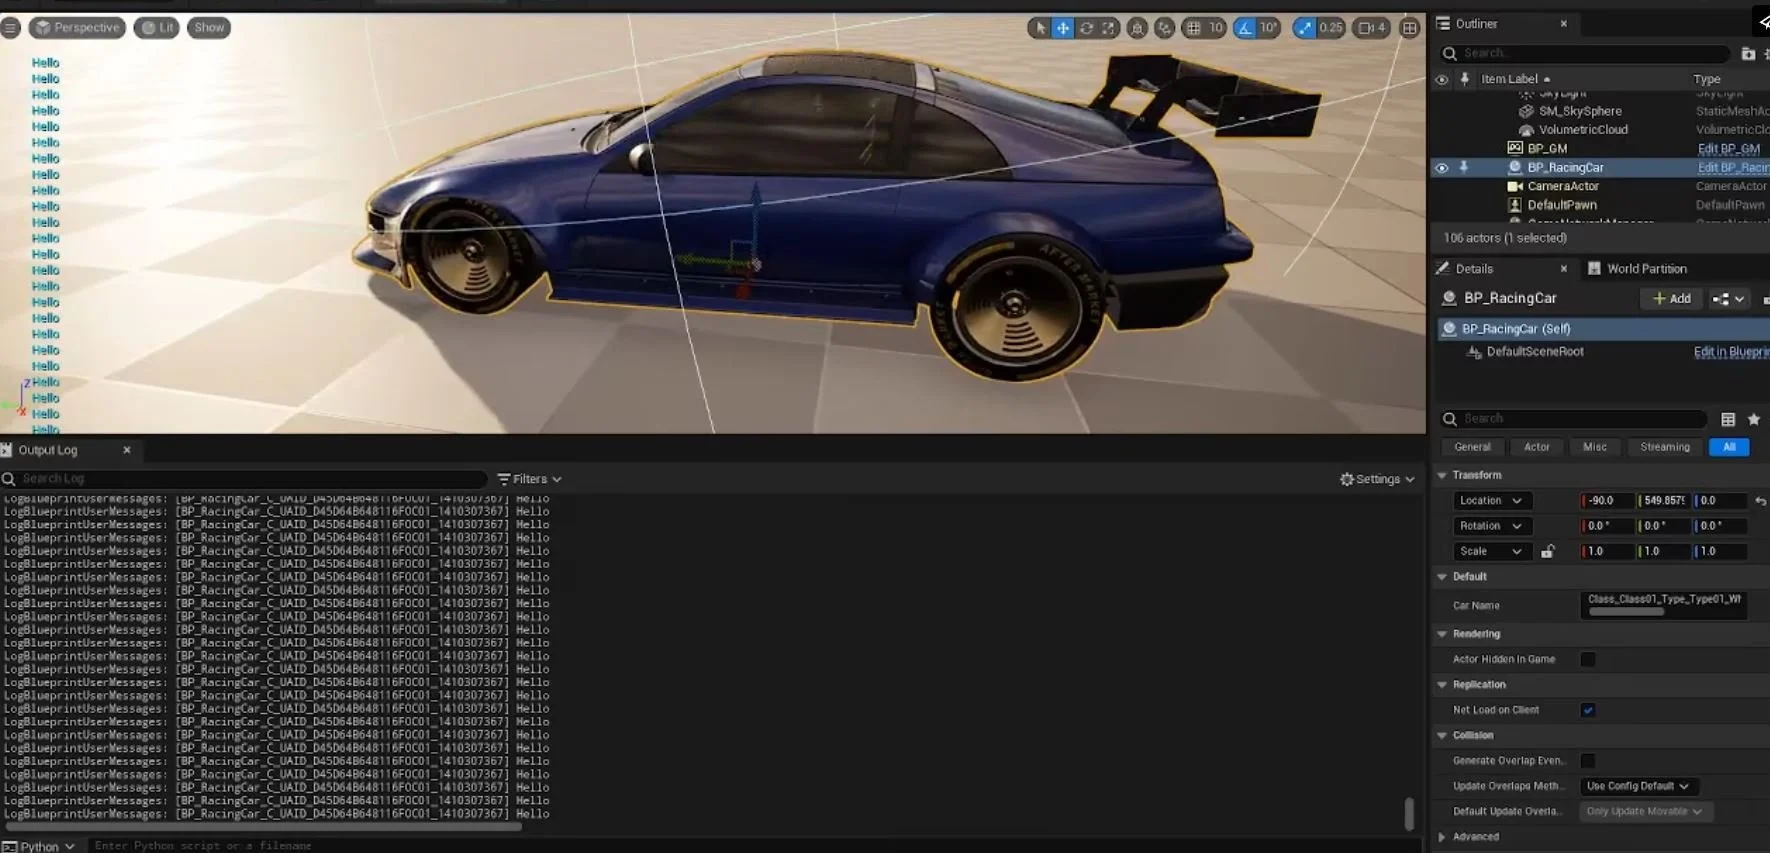Open the Edit BP_RacingCar blueprint link
The image size is (1770, 853).
1733,168
